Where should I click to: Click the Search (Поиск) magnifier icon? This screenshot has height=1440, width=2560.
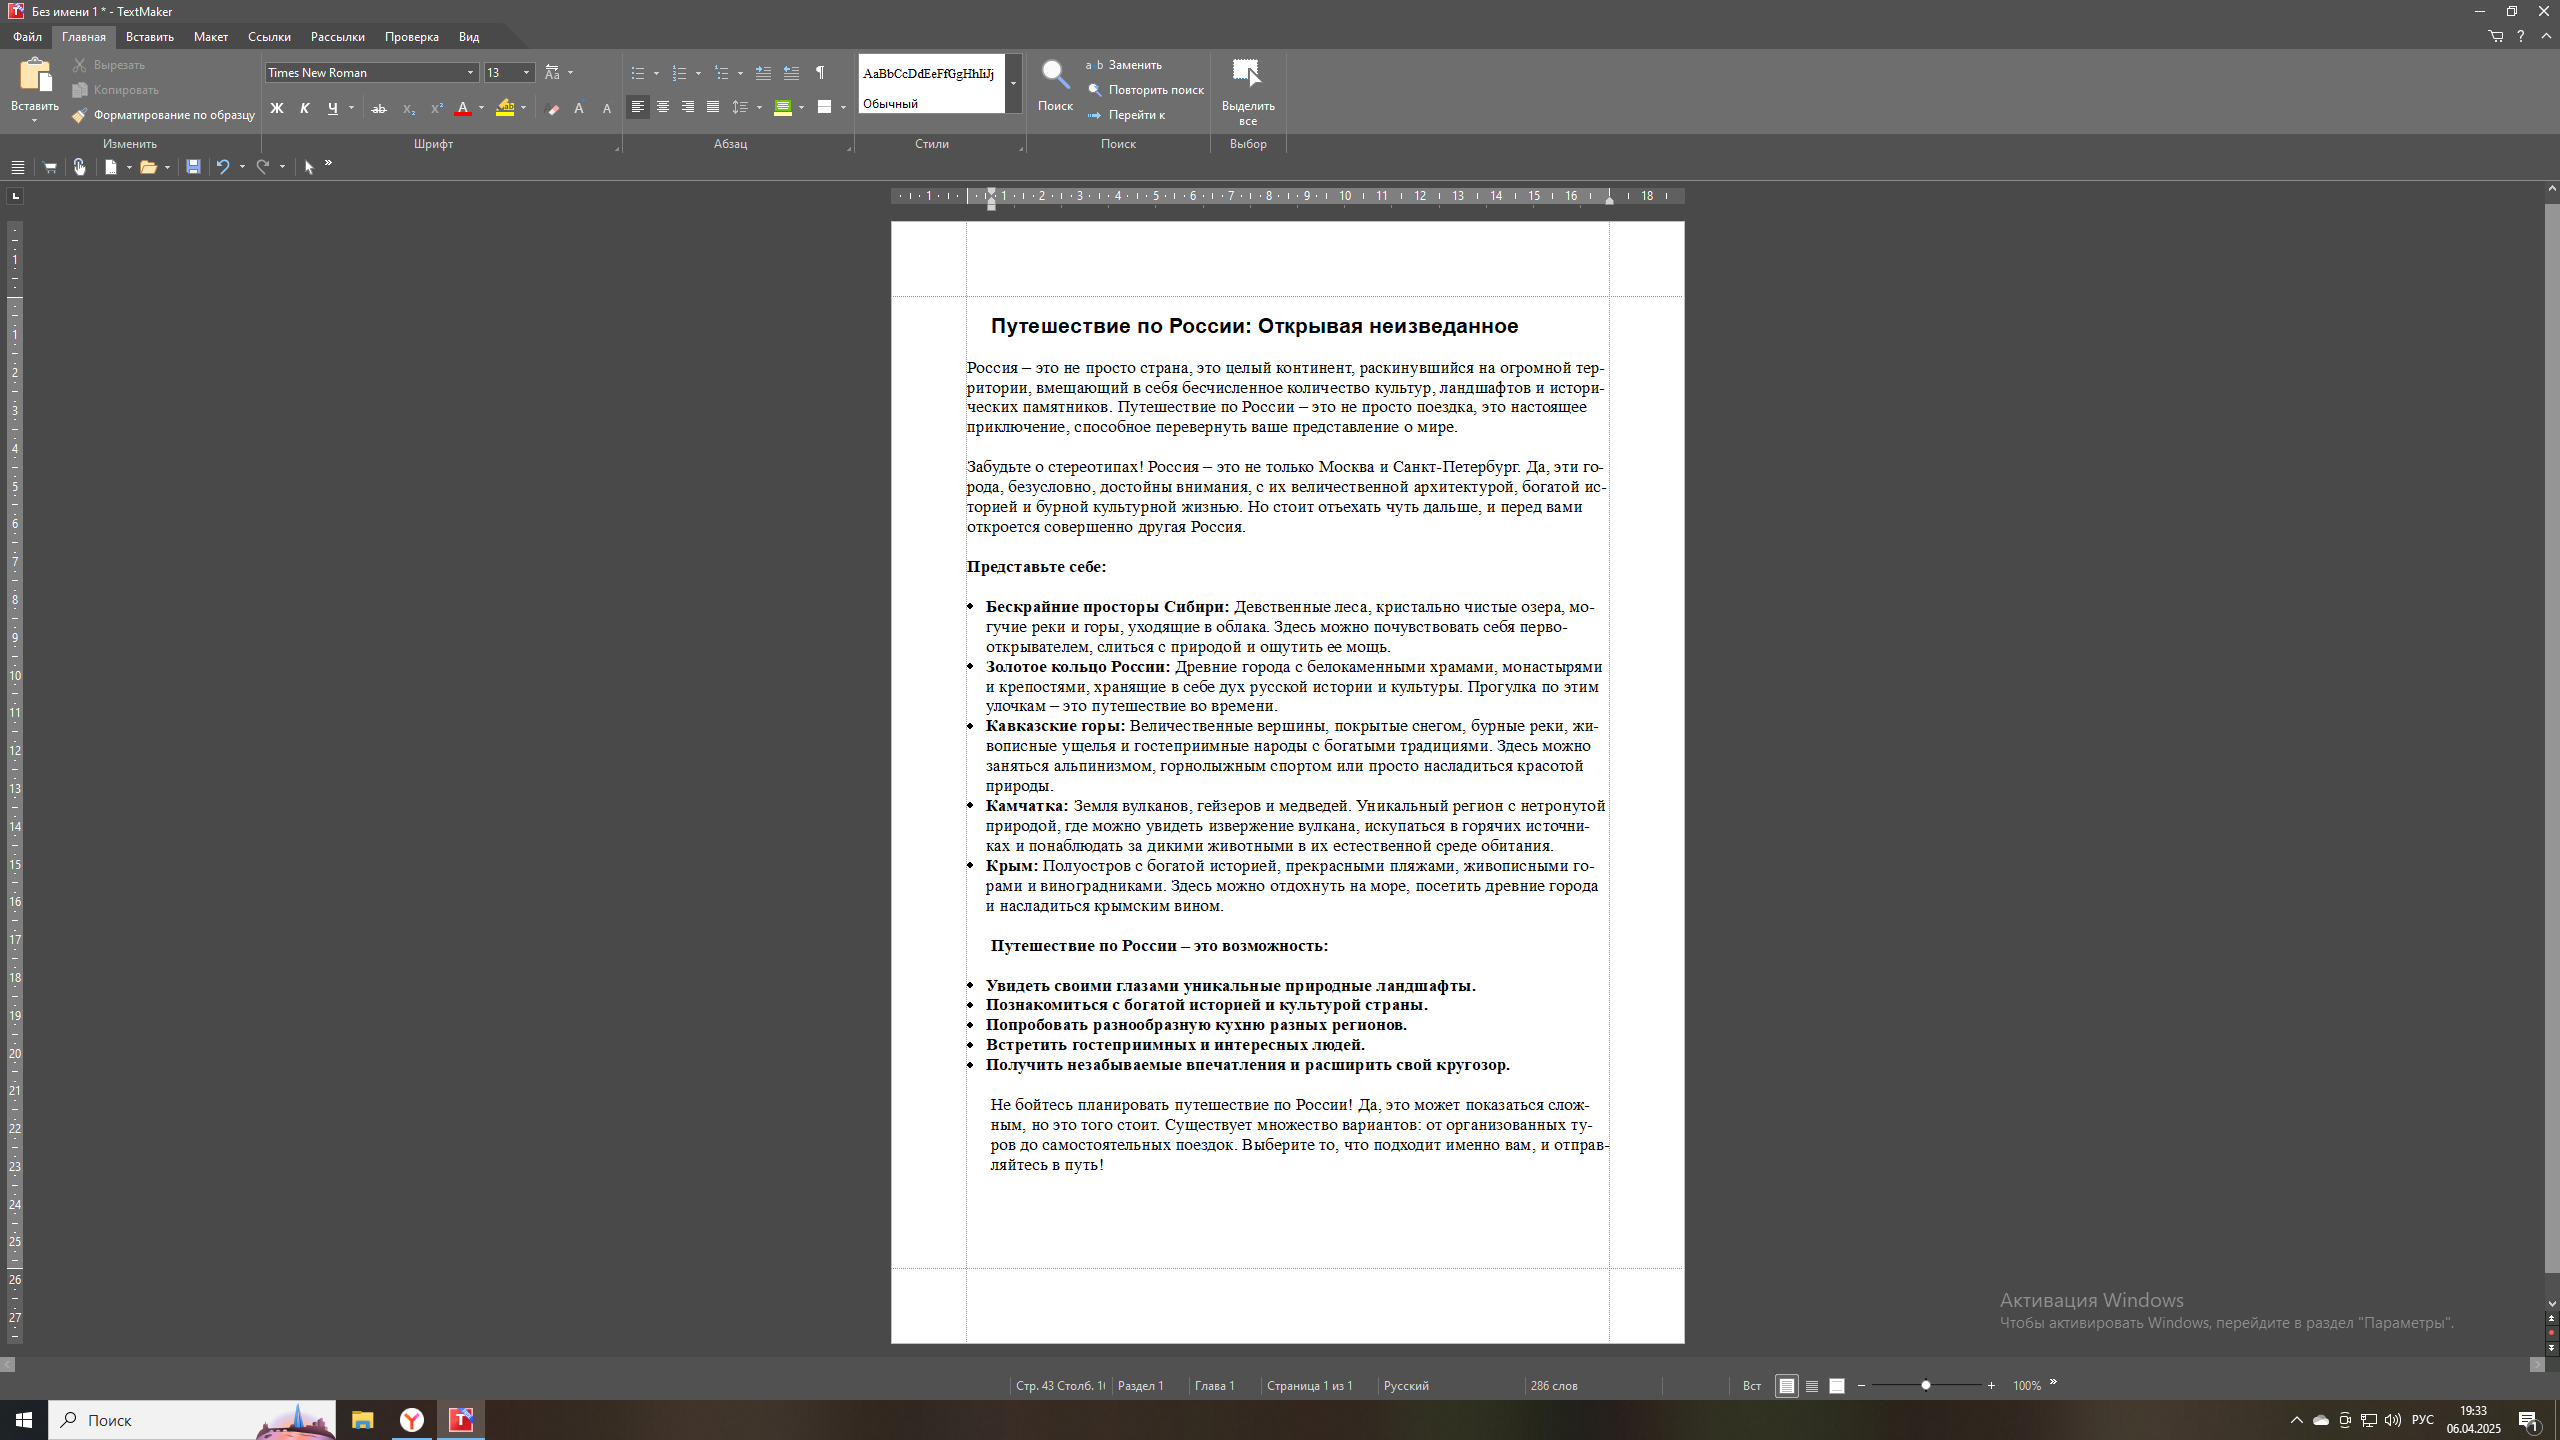(x=1055, y=75)
